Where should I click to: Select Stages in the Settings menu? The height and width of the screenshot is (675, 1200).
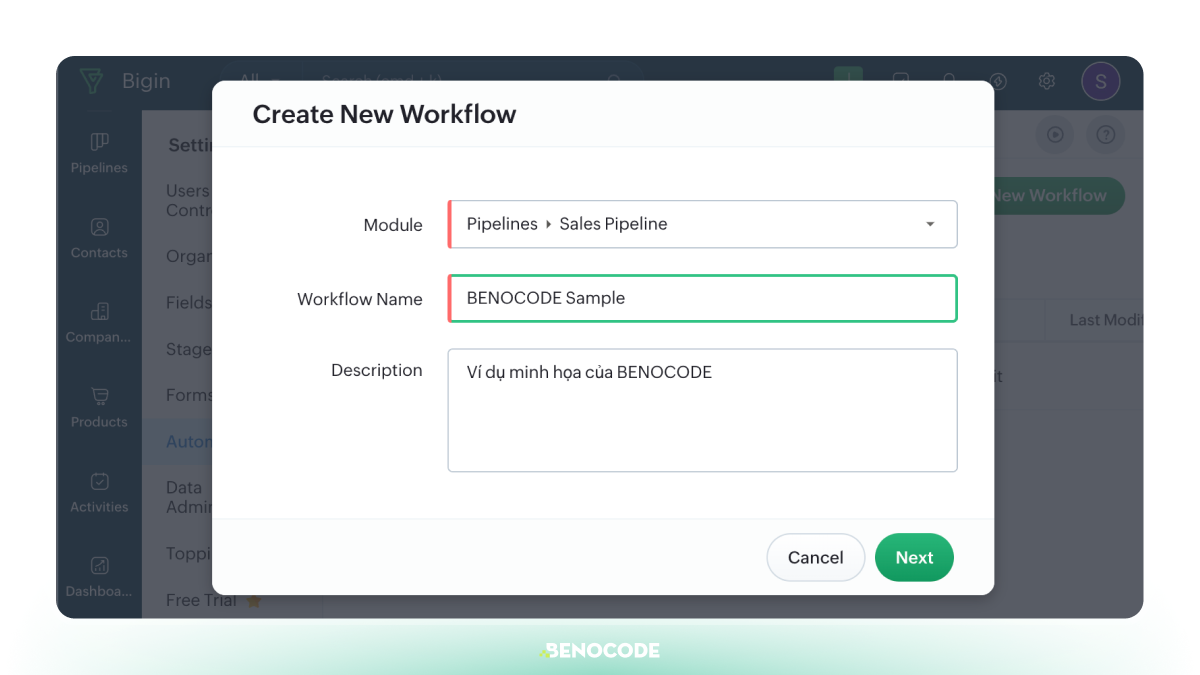click(188, 349)
